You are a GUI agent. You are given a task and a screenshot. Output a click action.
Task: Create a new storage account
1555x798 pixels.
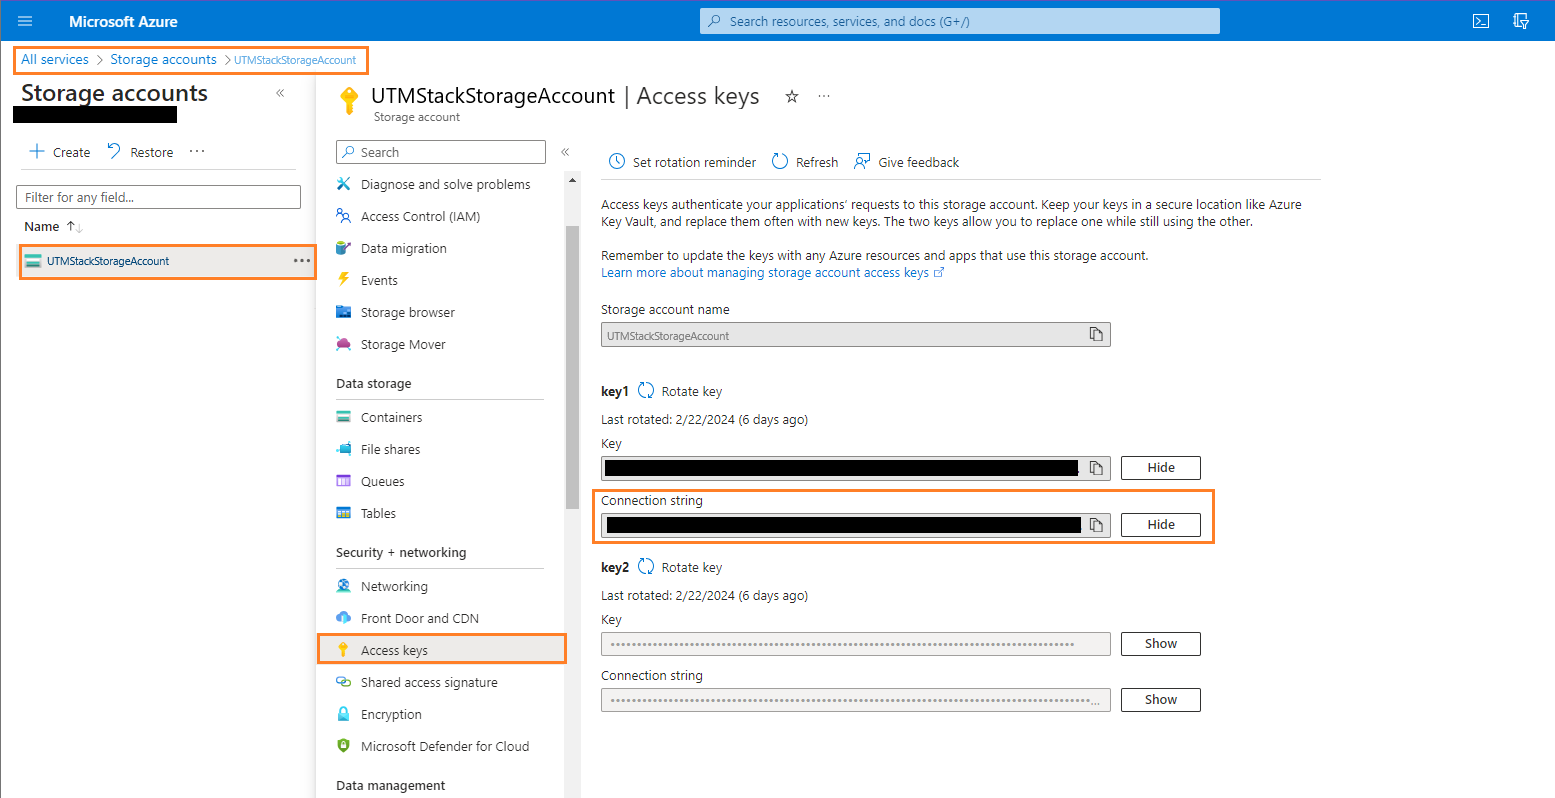(x=60, y=152)
